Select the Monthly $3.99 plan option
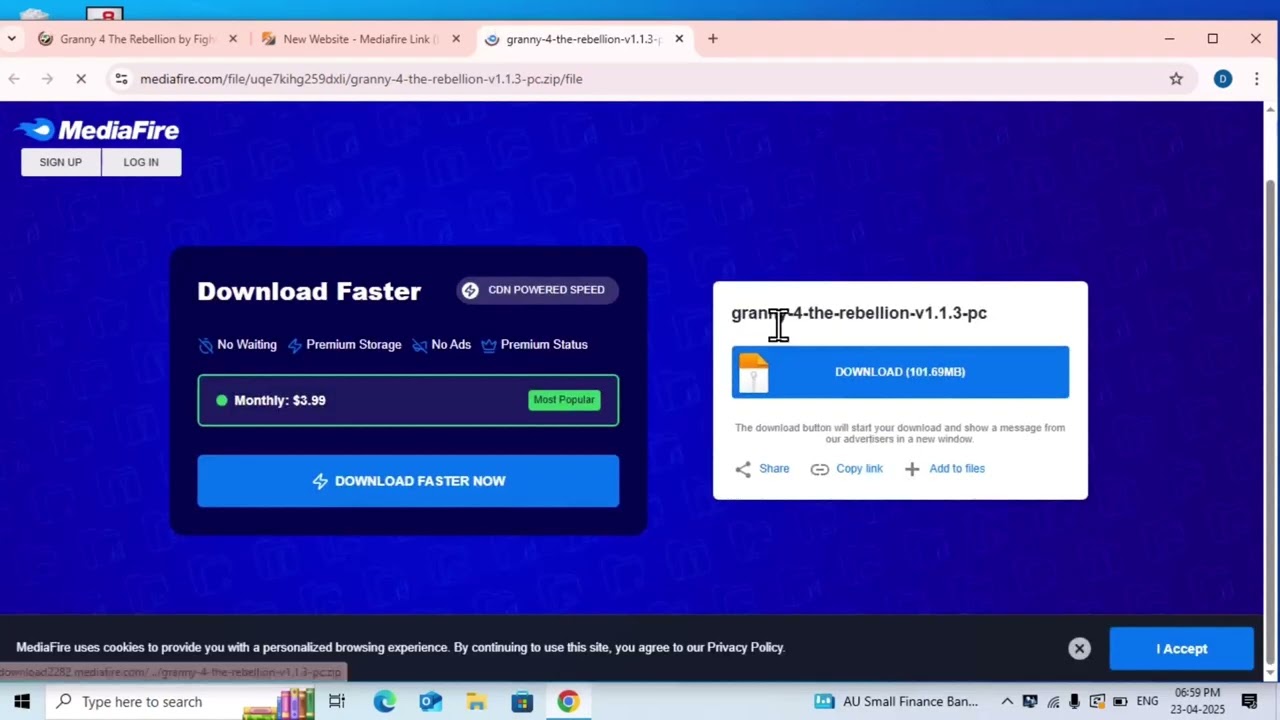 408,400
